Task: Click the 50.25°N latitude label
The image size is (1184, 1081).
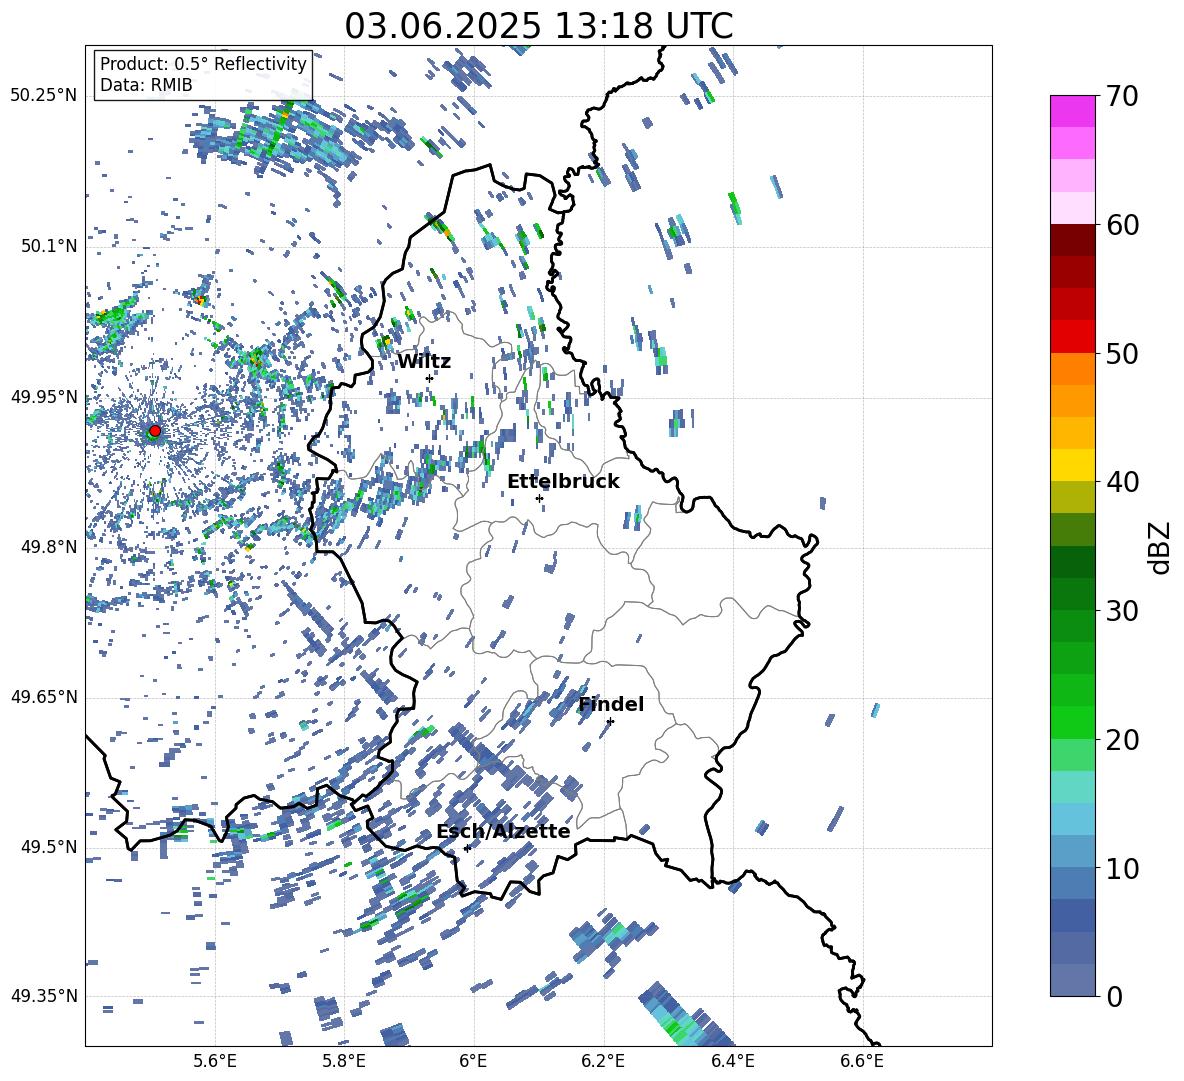Action: tap(44, 96)
